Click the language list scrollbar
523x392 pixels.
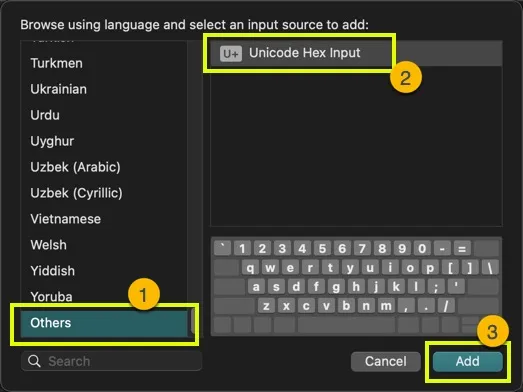click(193, 321)
